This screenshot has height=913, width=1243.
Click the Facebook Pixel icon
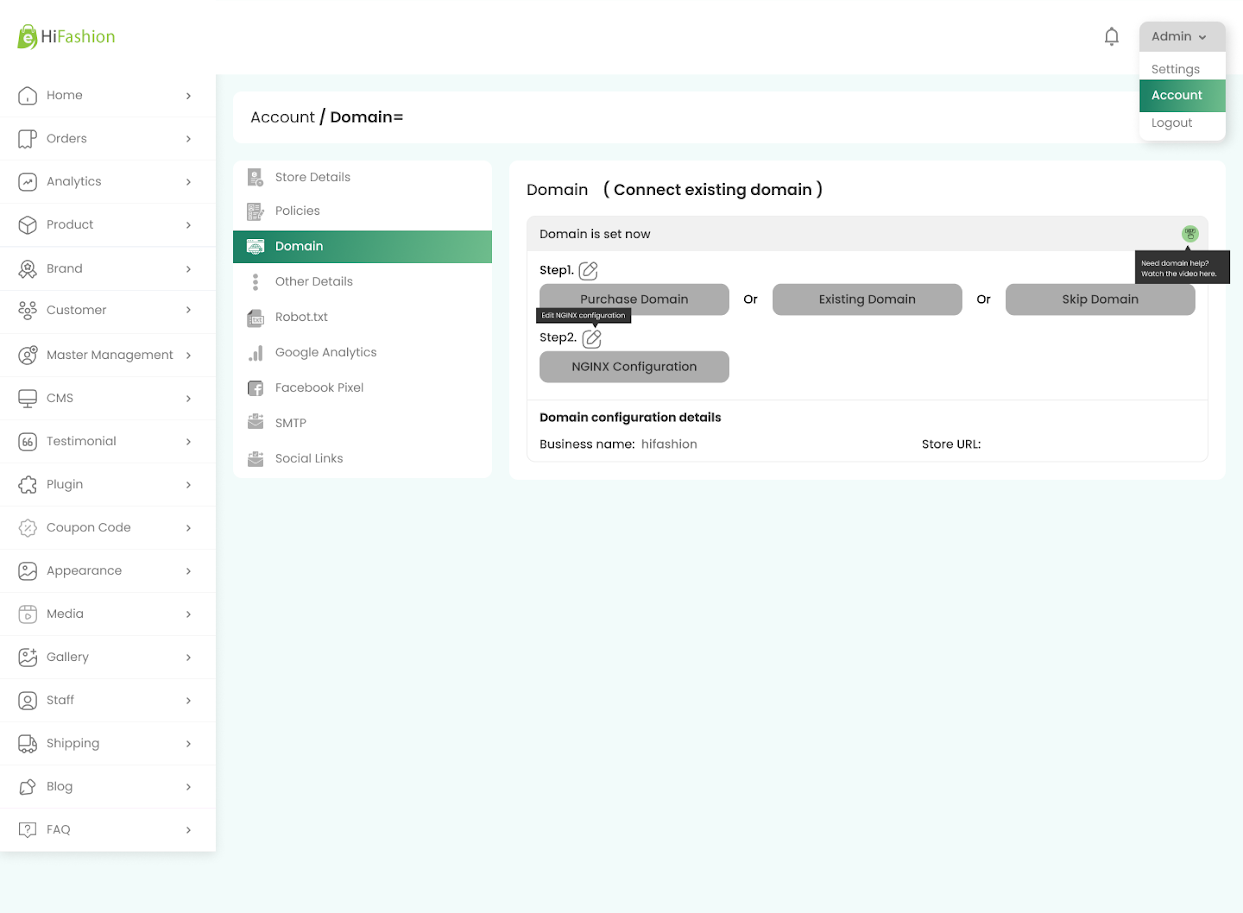[x=256, y=388]
